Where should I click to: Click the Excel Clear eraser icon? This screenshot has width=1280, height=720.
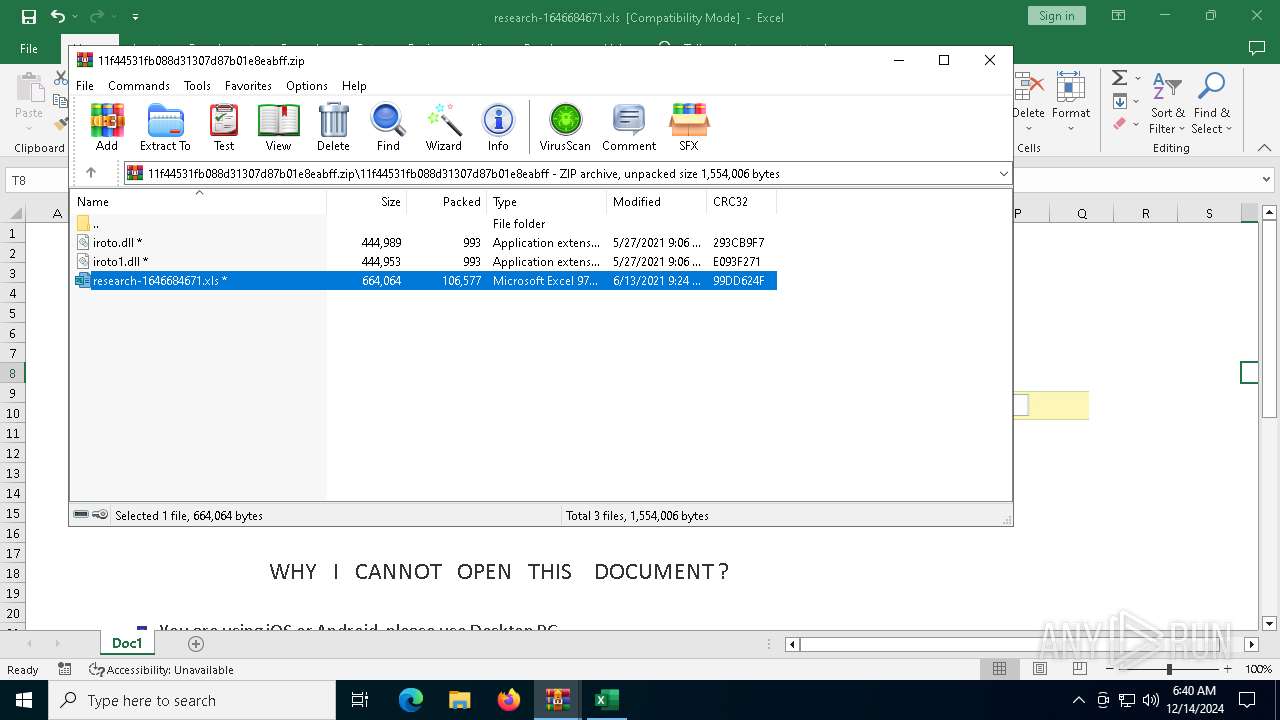tap(1120, 124)
